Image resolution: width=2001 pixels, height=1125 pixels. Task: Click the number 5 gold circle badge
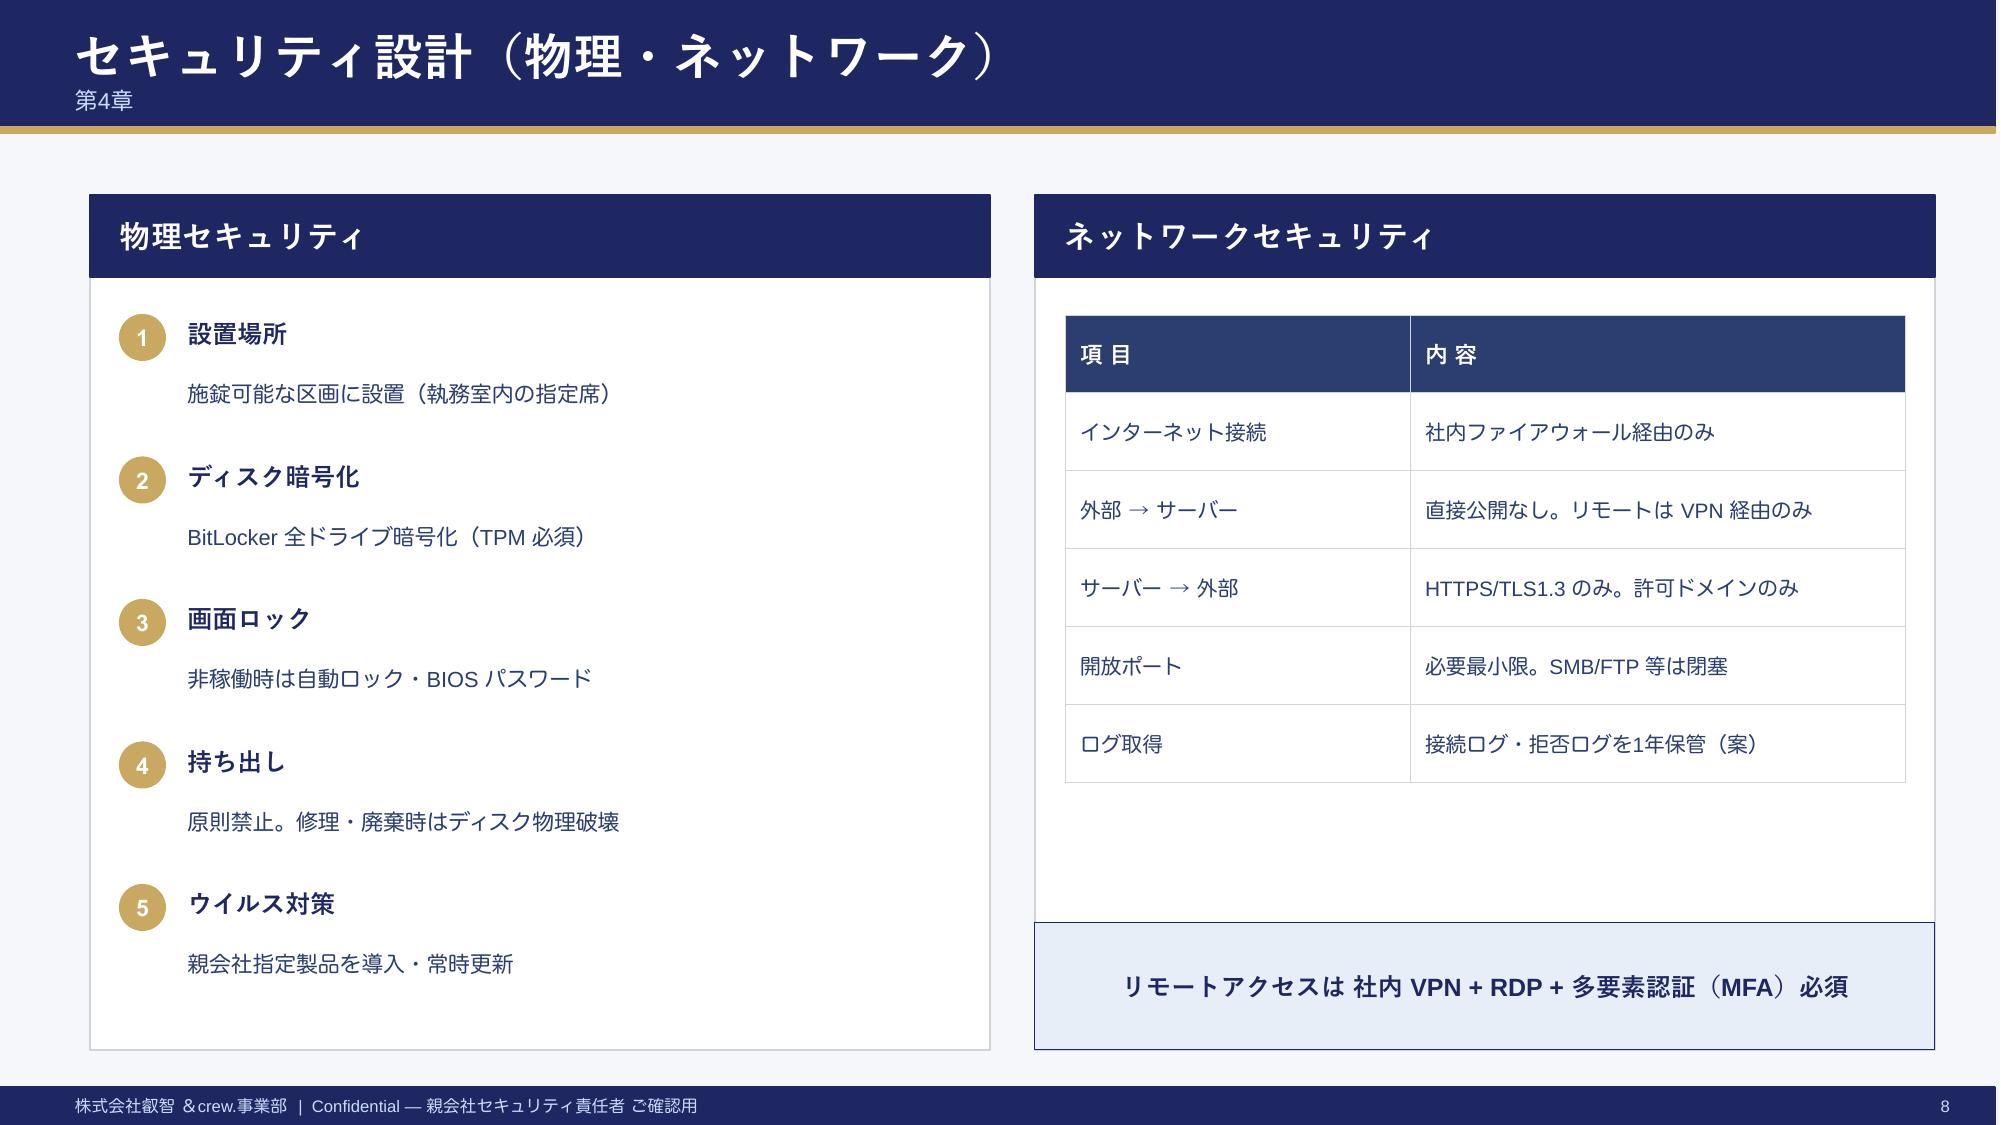point(142,908)
